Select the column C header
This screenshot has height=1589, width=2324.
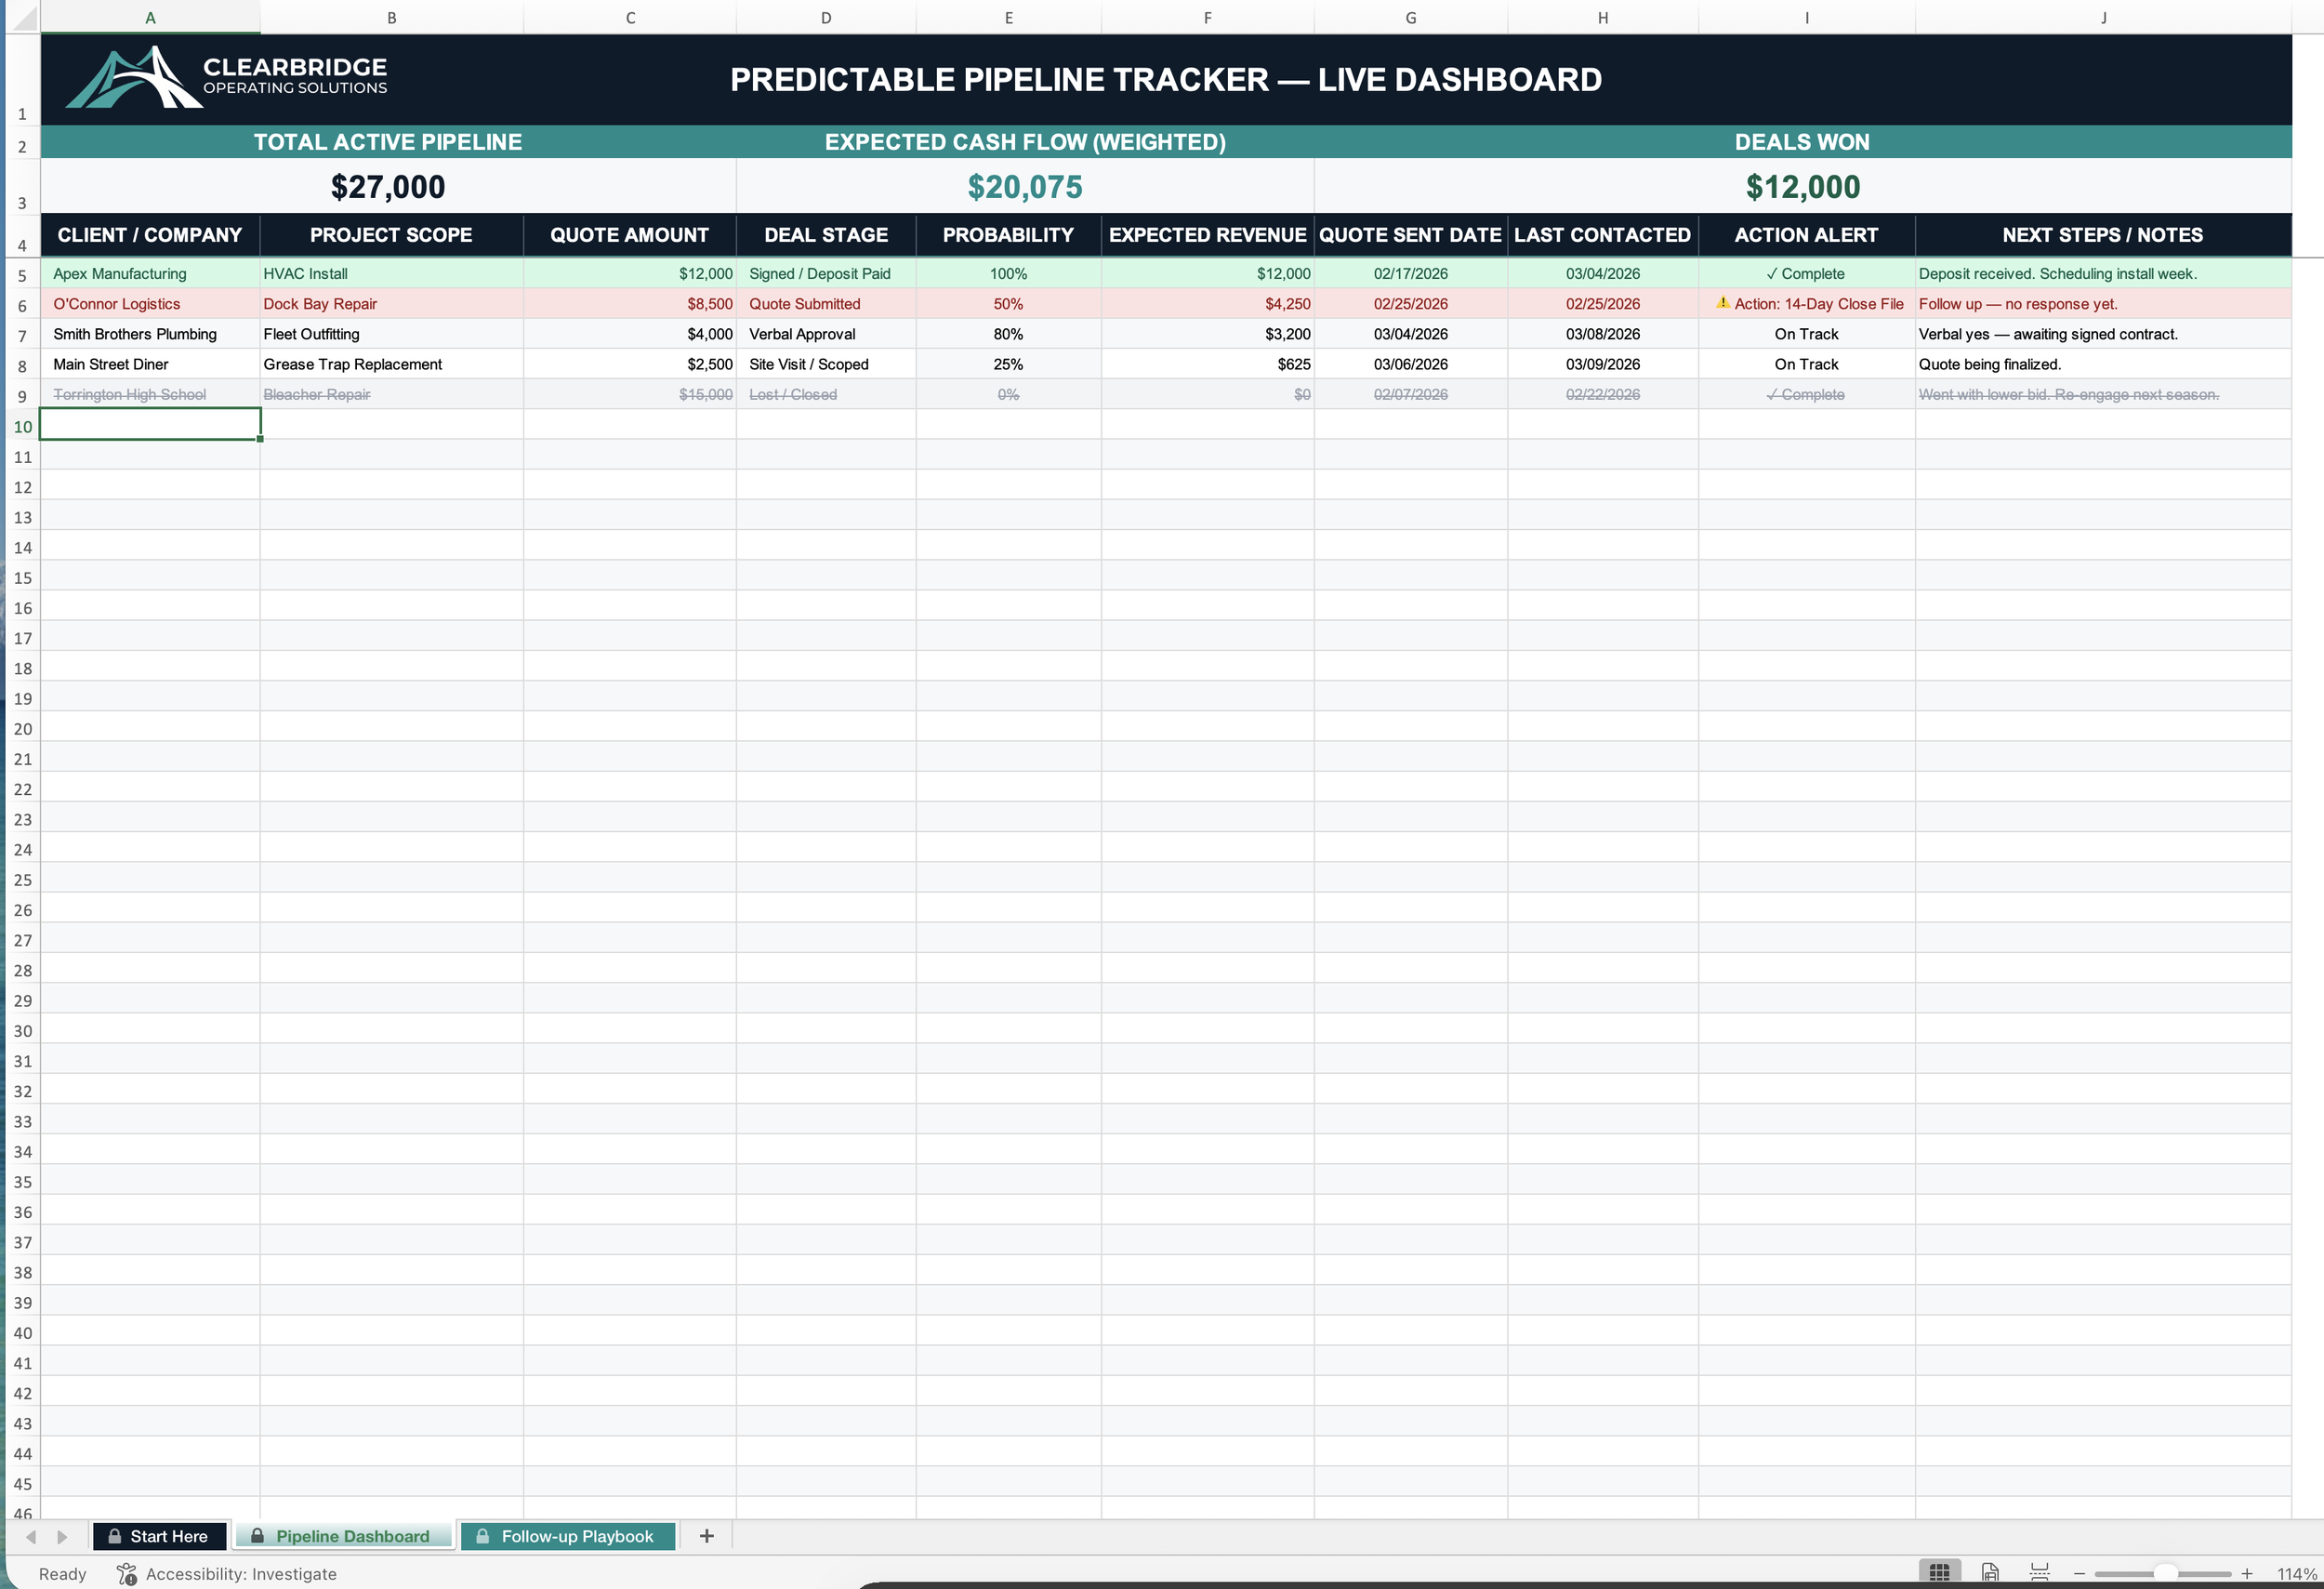click(630, 16)
